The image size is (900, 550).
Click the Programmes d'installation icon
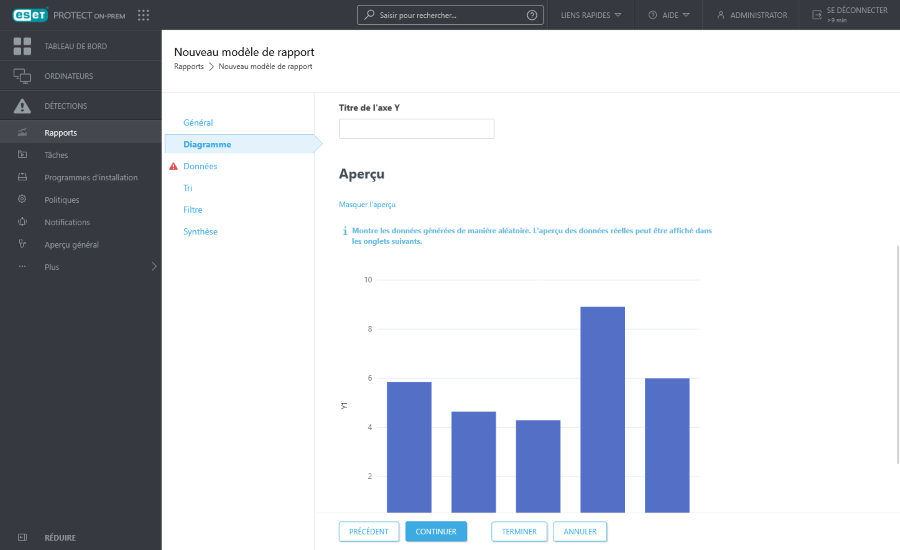pos(22,178)
